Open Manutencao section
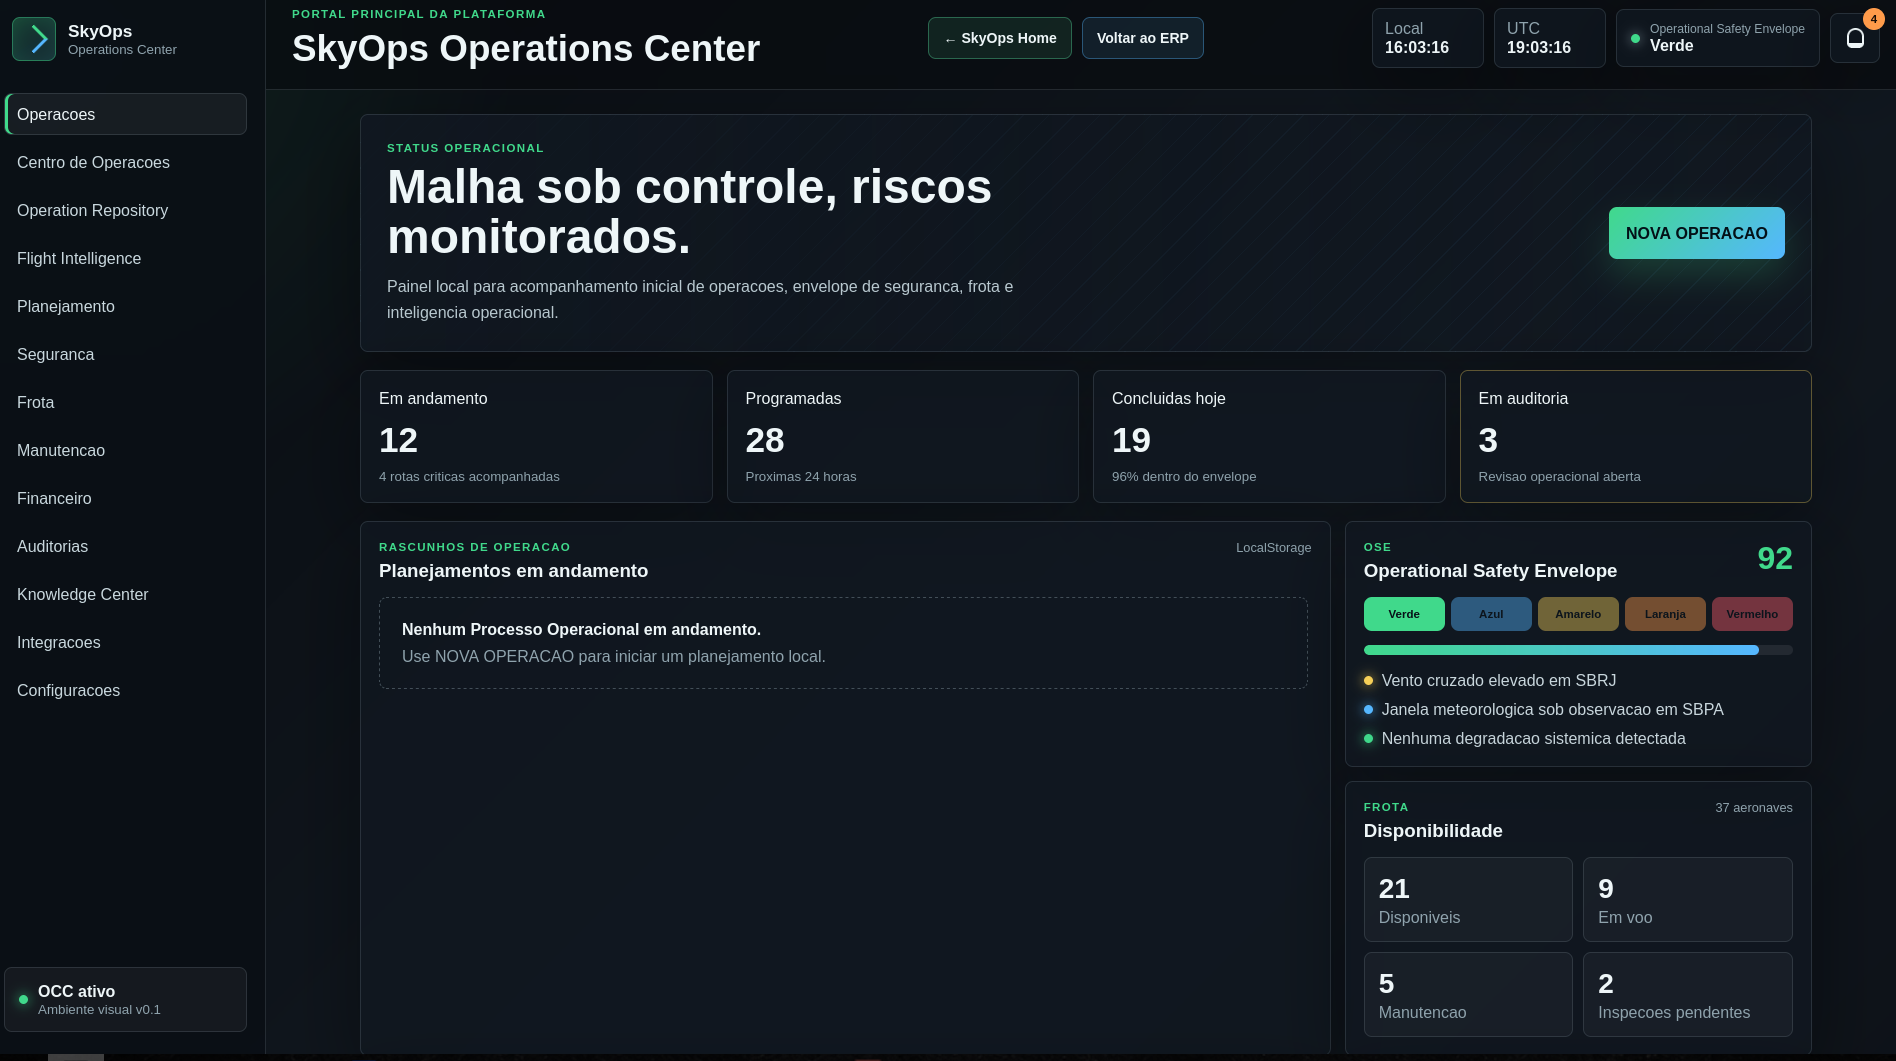Image resolution: width=1896 pixels, height=1061 pixels. coord(126,450)
